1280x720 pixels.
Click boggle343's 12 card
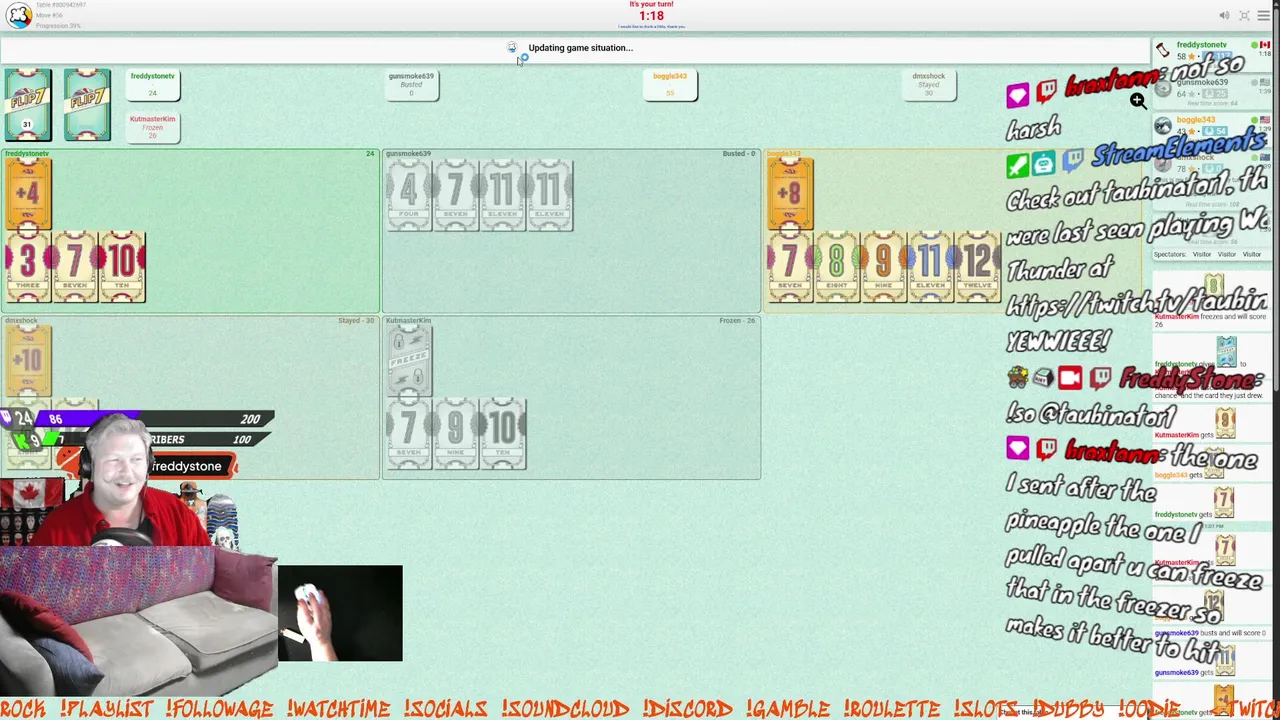click(978, 267)
